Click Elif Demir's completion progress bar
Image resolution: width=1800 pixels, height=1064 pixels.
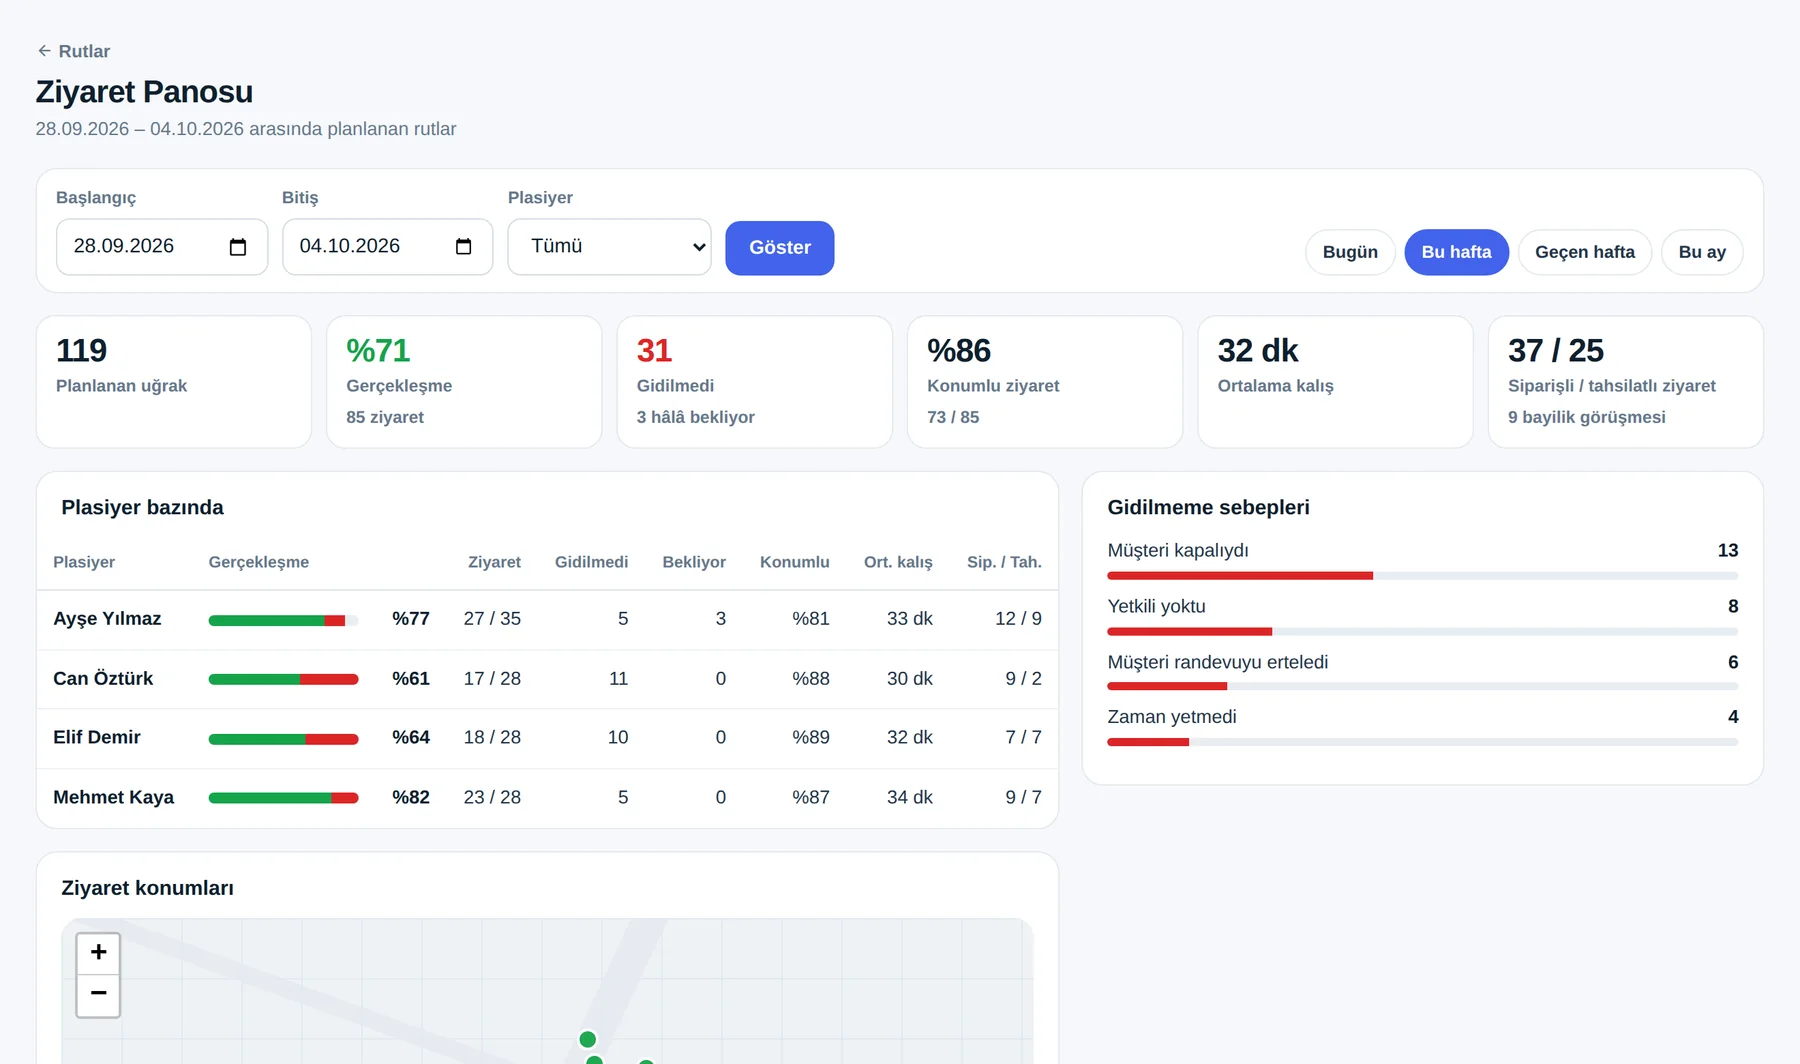coord(283,739)
